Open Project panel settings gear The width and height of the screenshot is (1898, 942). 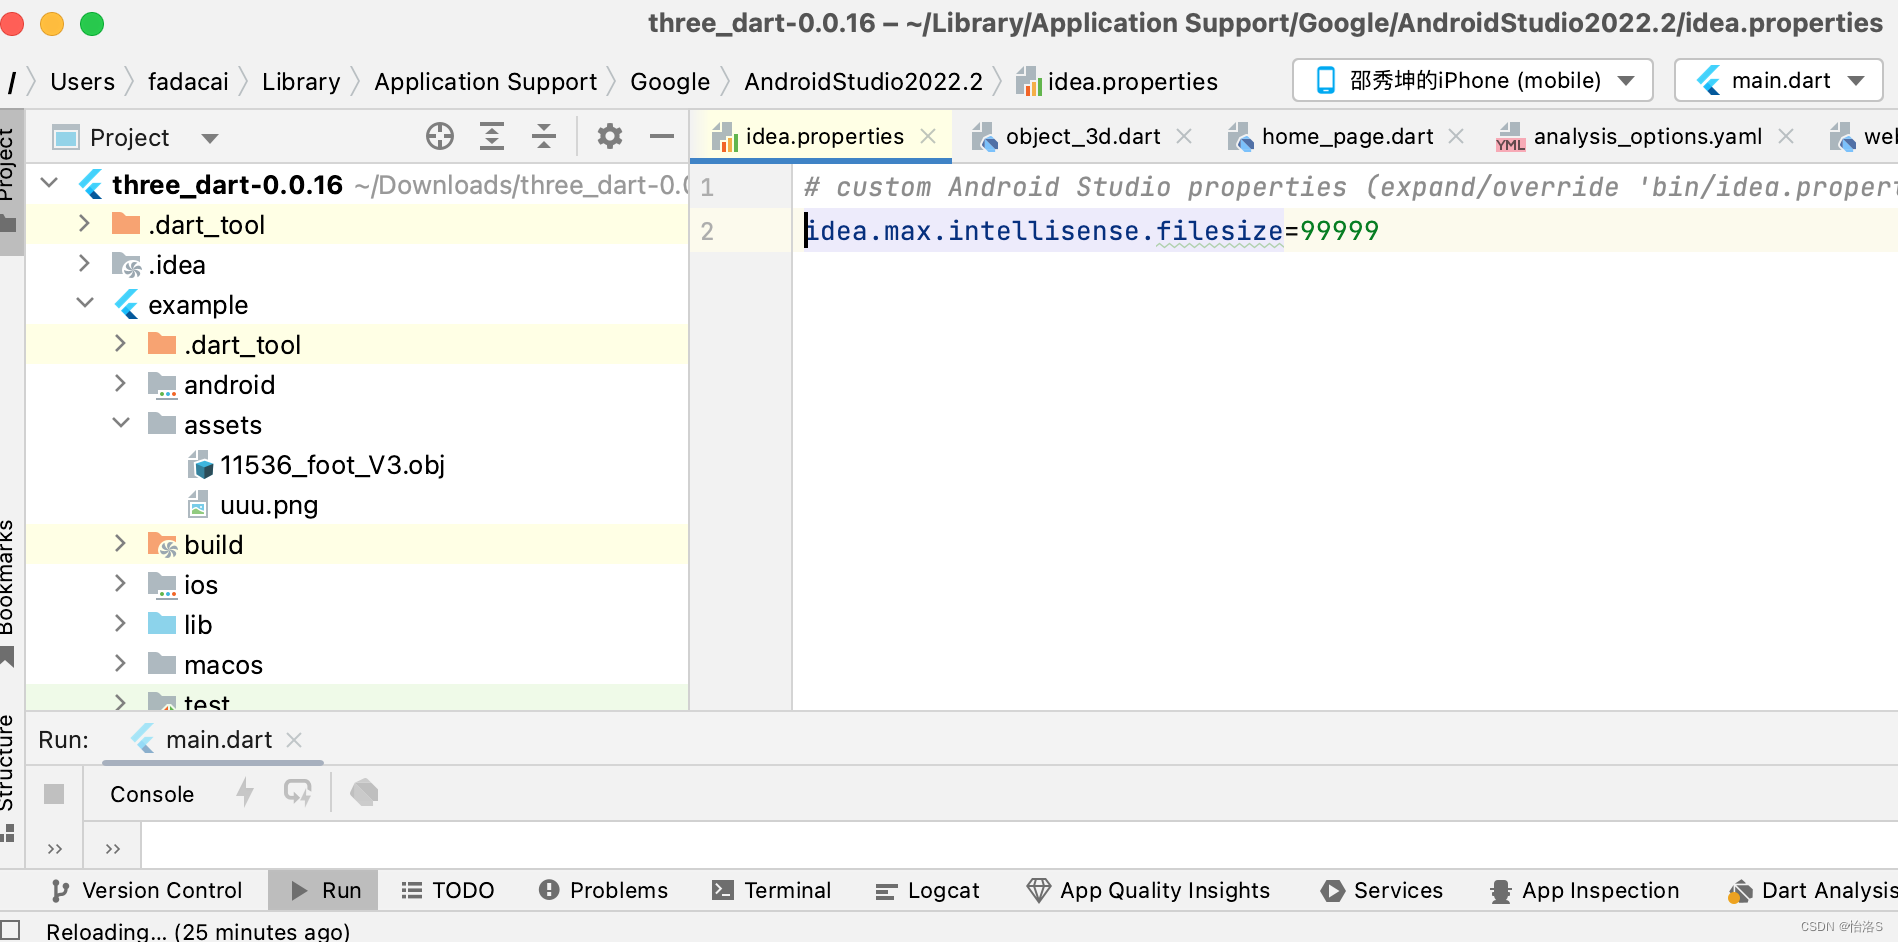609,136
